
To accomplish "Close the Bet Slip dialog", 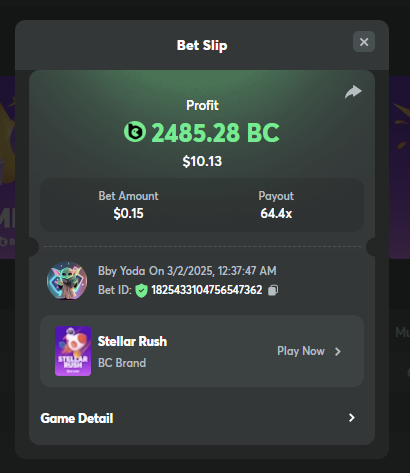I will point(364,42).
